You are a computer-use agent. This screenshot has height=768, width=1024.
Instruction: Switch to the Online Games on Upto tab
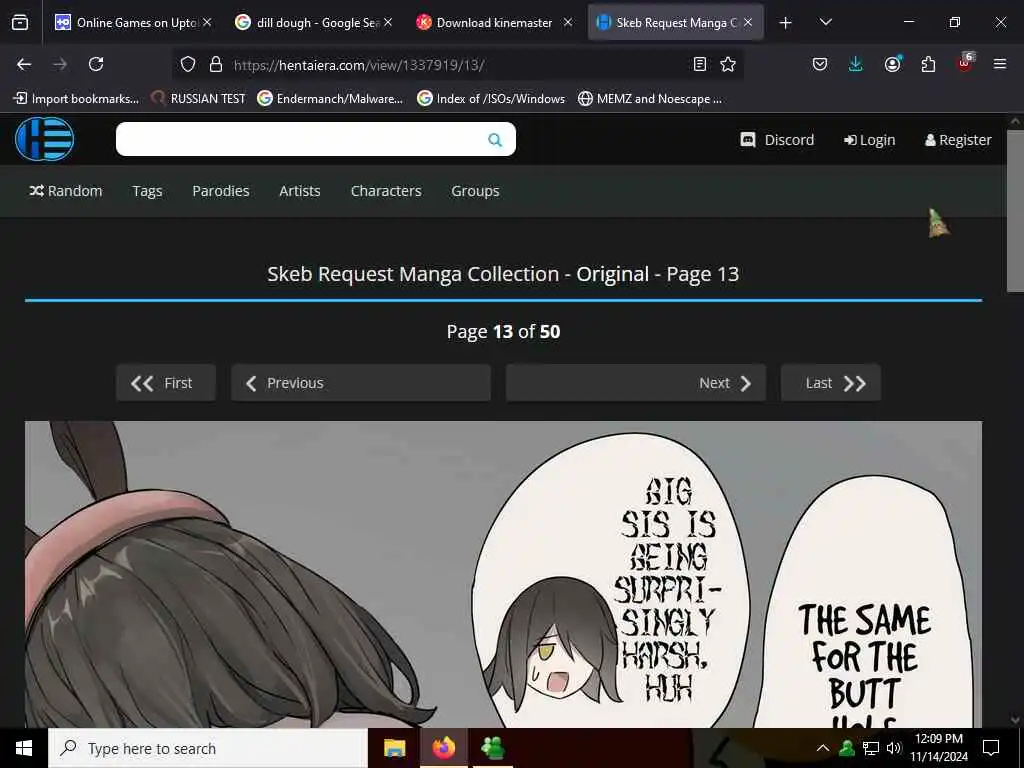point(133,23)
